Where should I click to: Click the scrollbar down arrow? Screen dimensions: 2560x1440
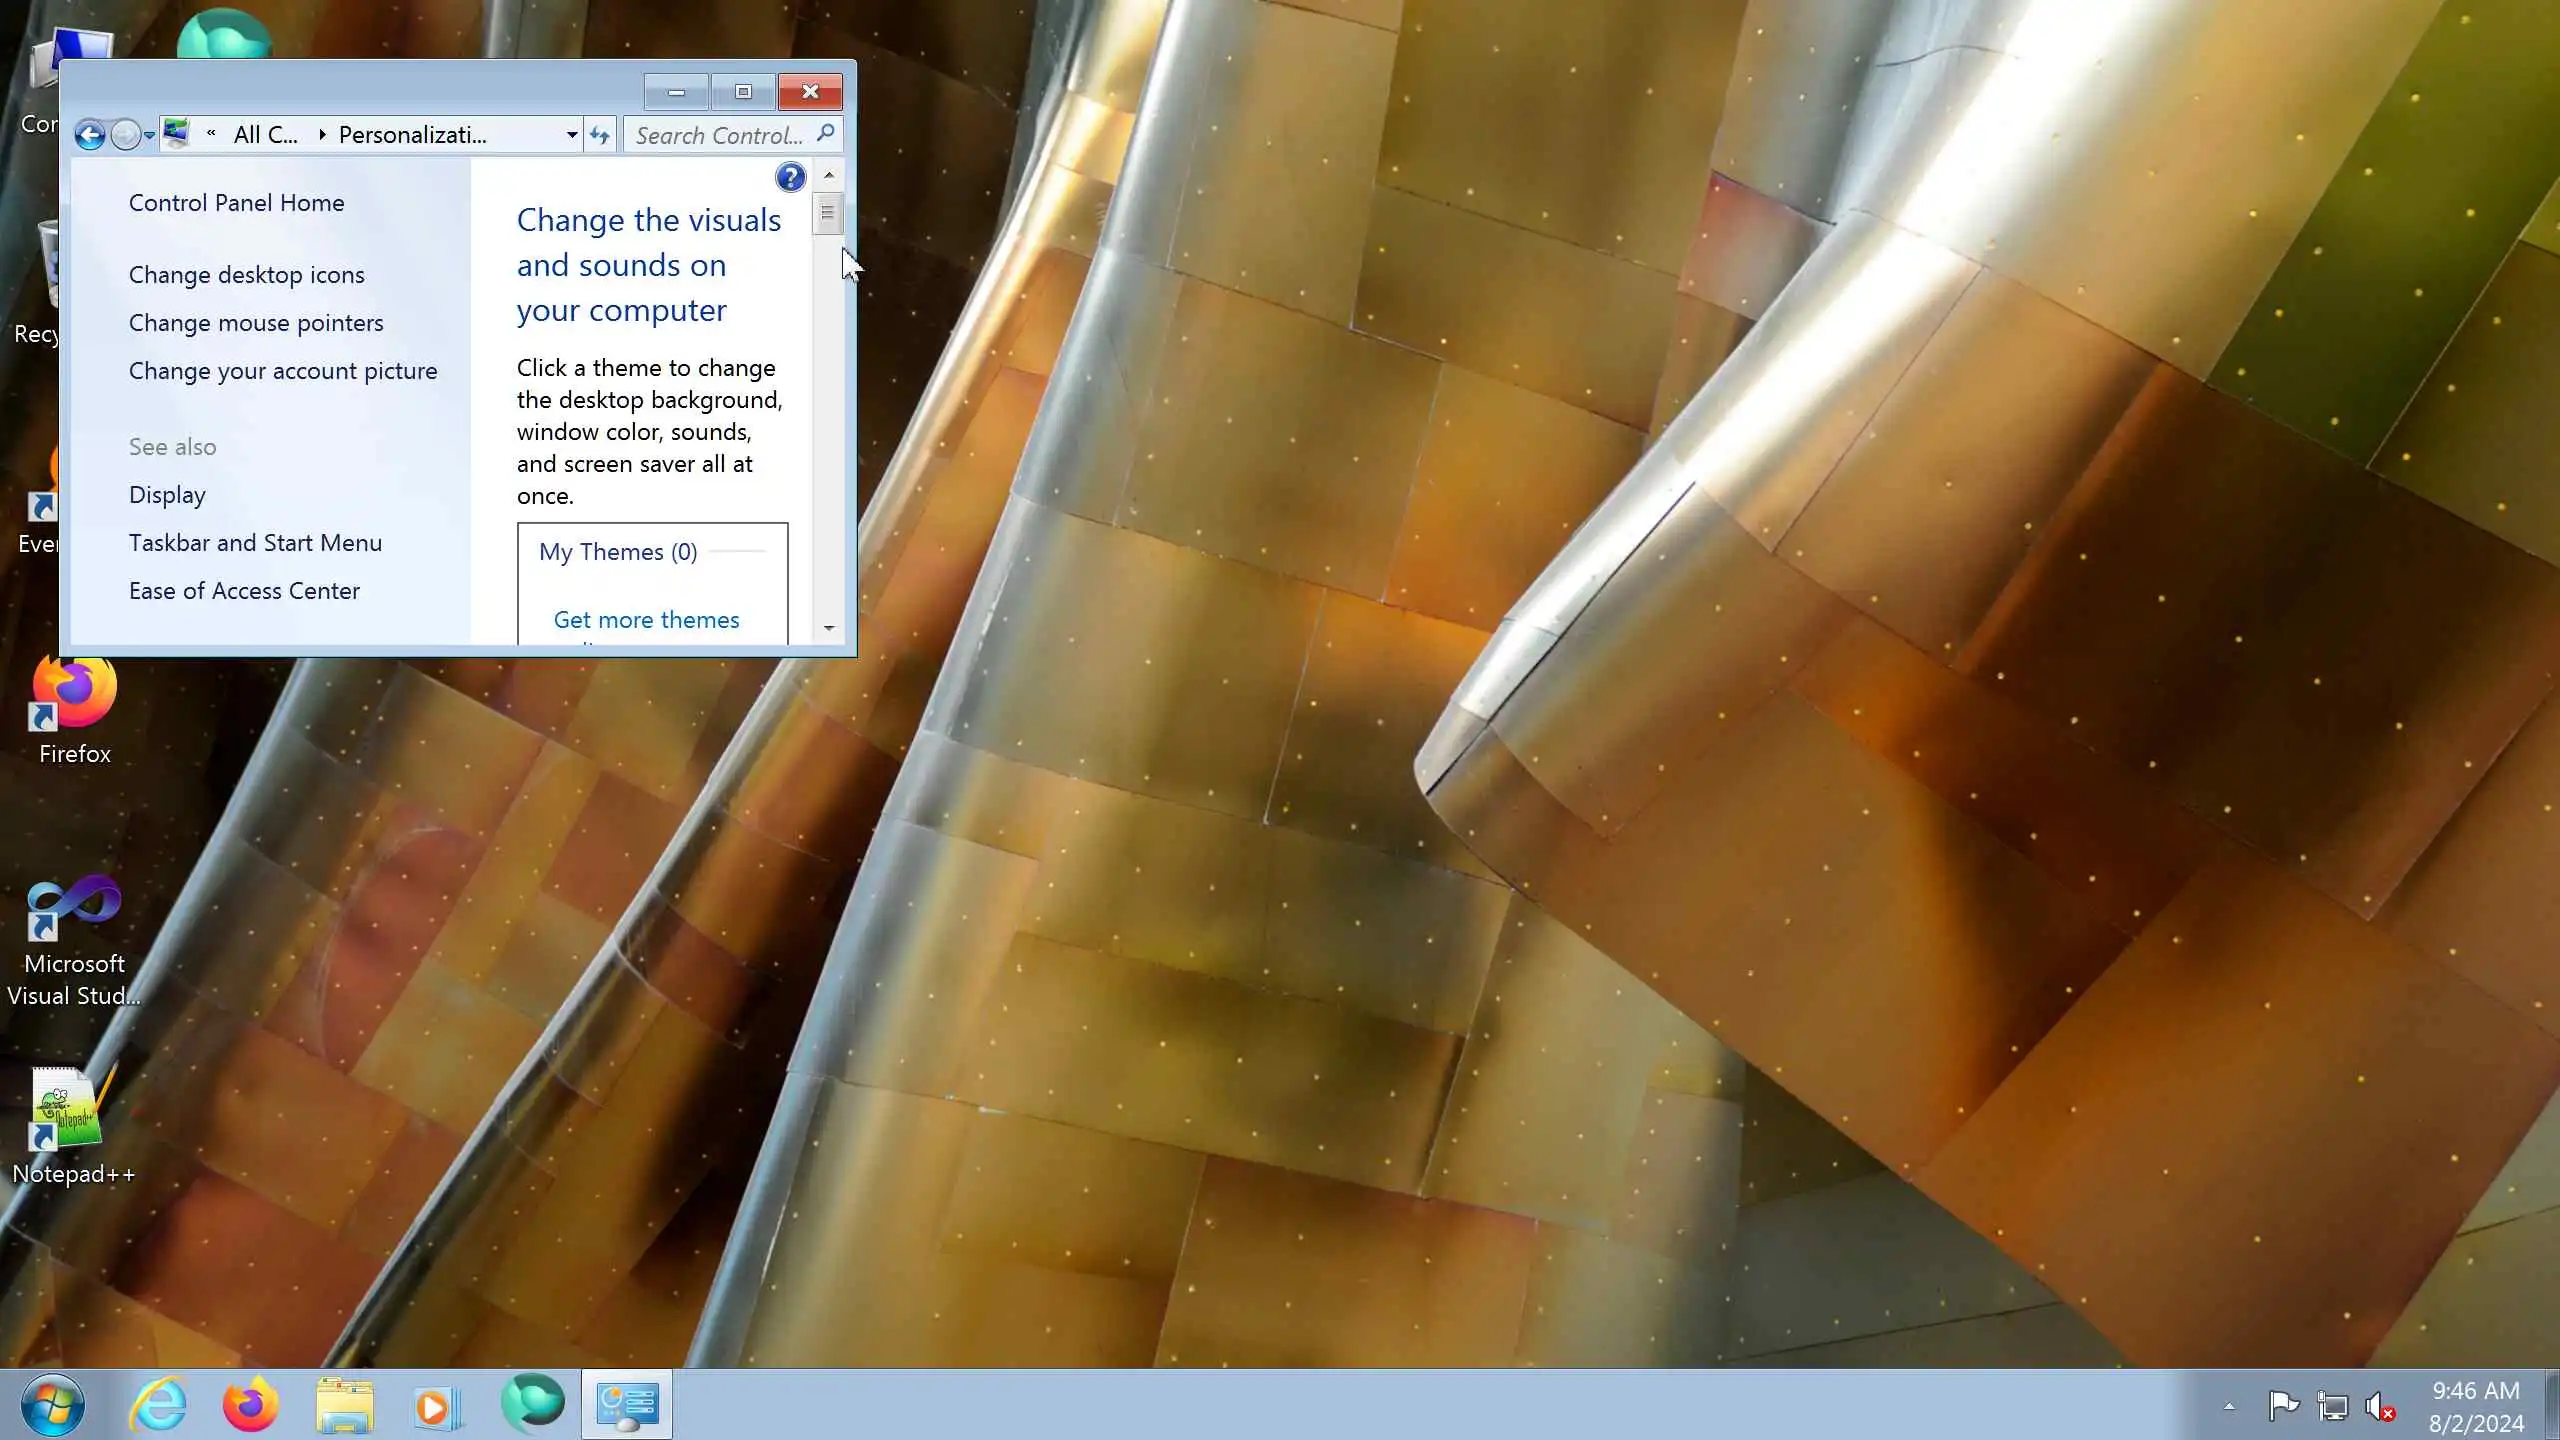click(829, 628)
